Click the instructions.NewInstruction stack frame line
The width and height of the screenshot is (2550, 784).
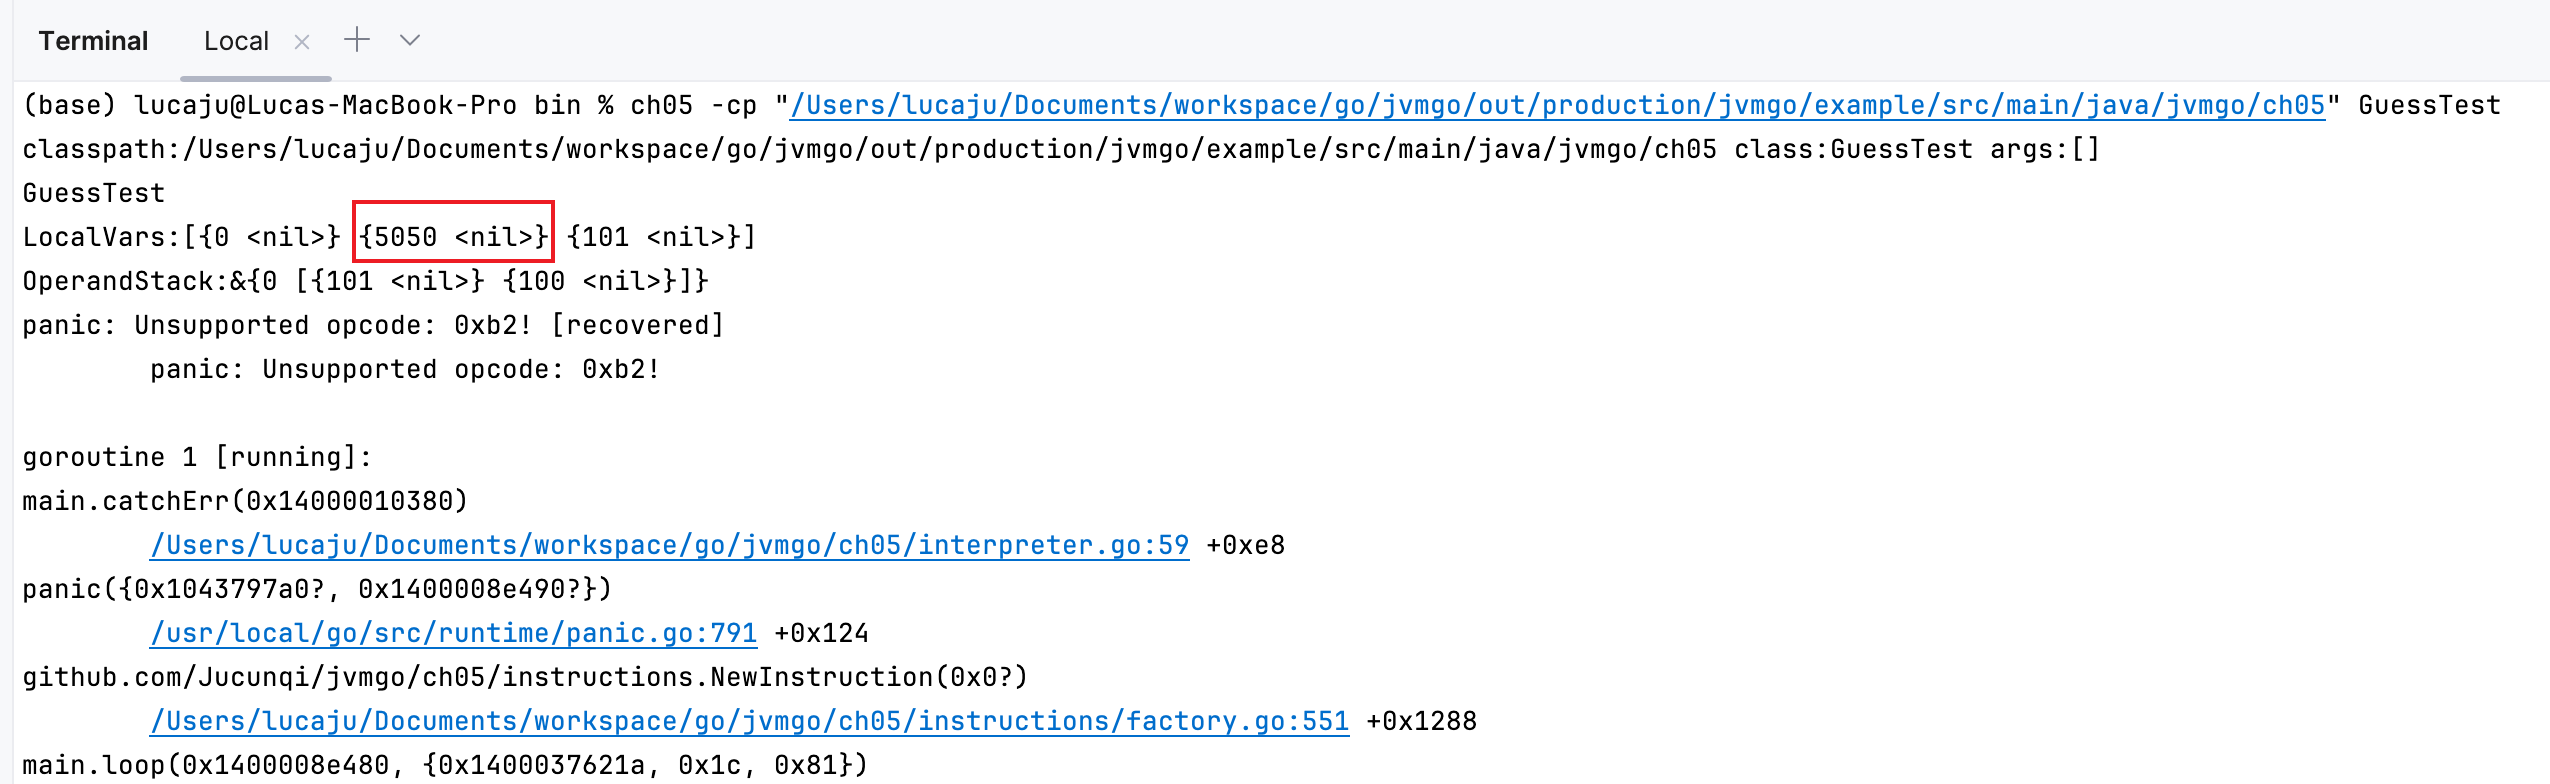coord(525,677)
